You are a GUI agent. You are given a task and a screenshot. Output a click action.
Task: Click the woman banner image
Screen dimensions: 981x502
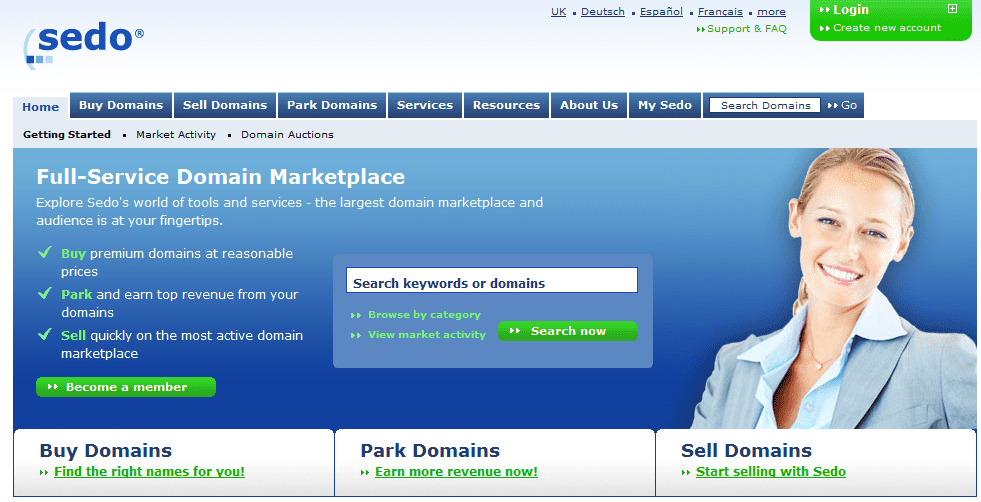(832, 288)
